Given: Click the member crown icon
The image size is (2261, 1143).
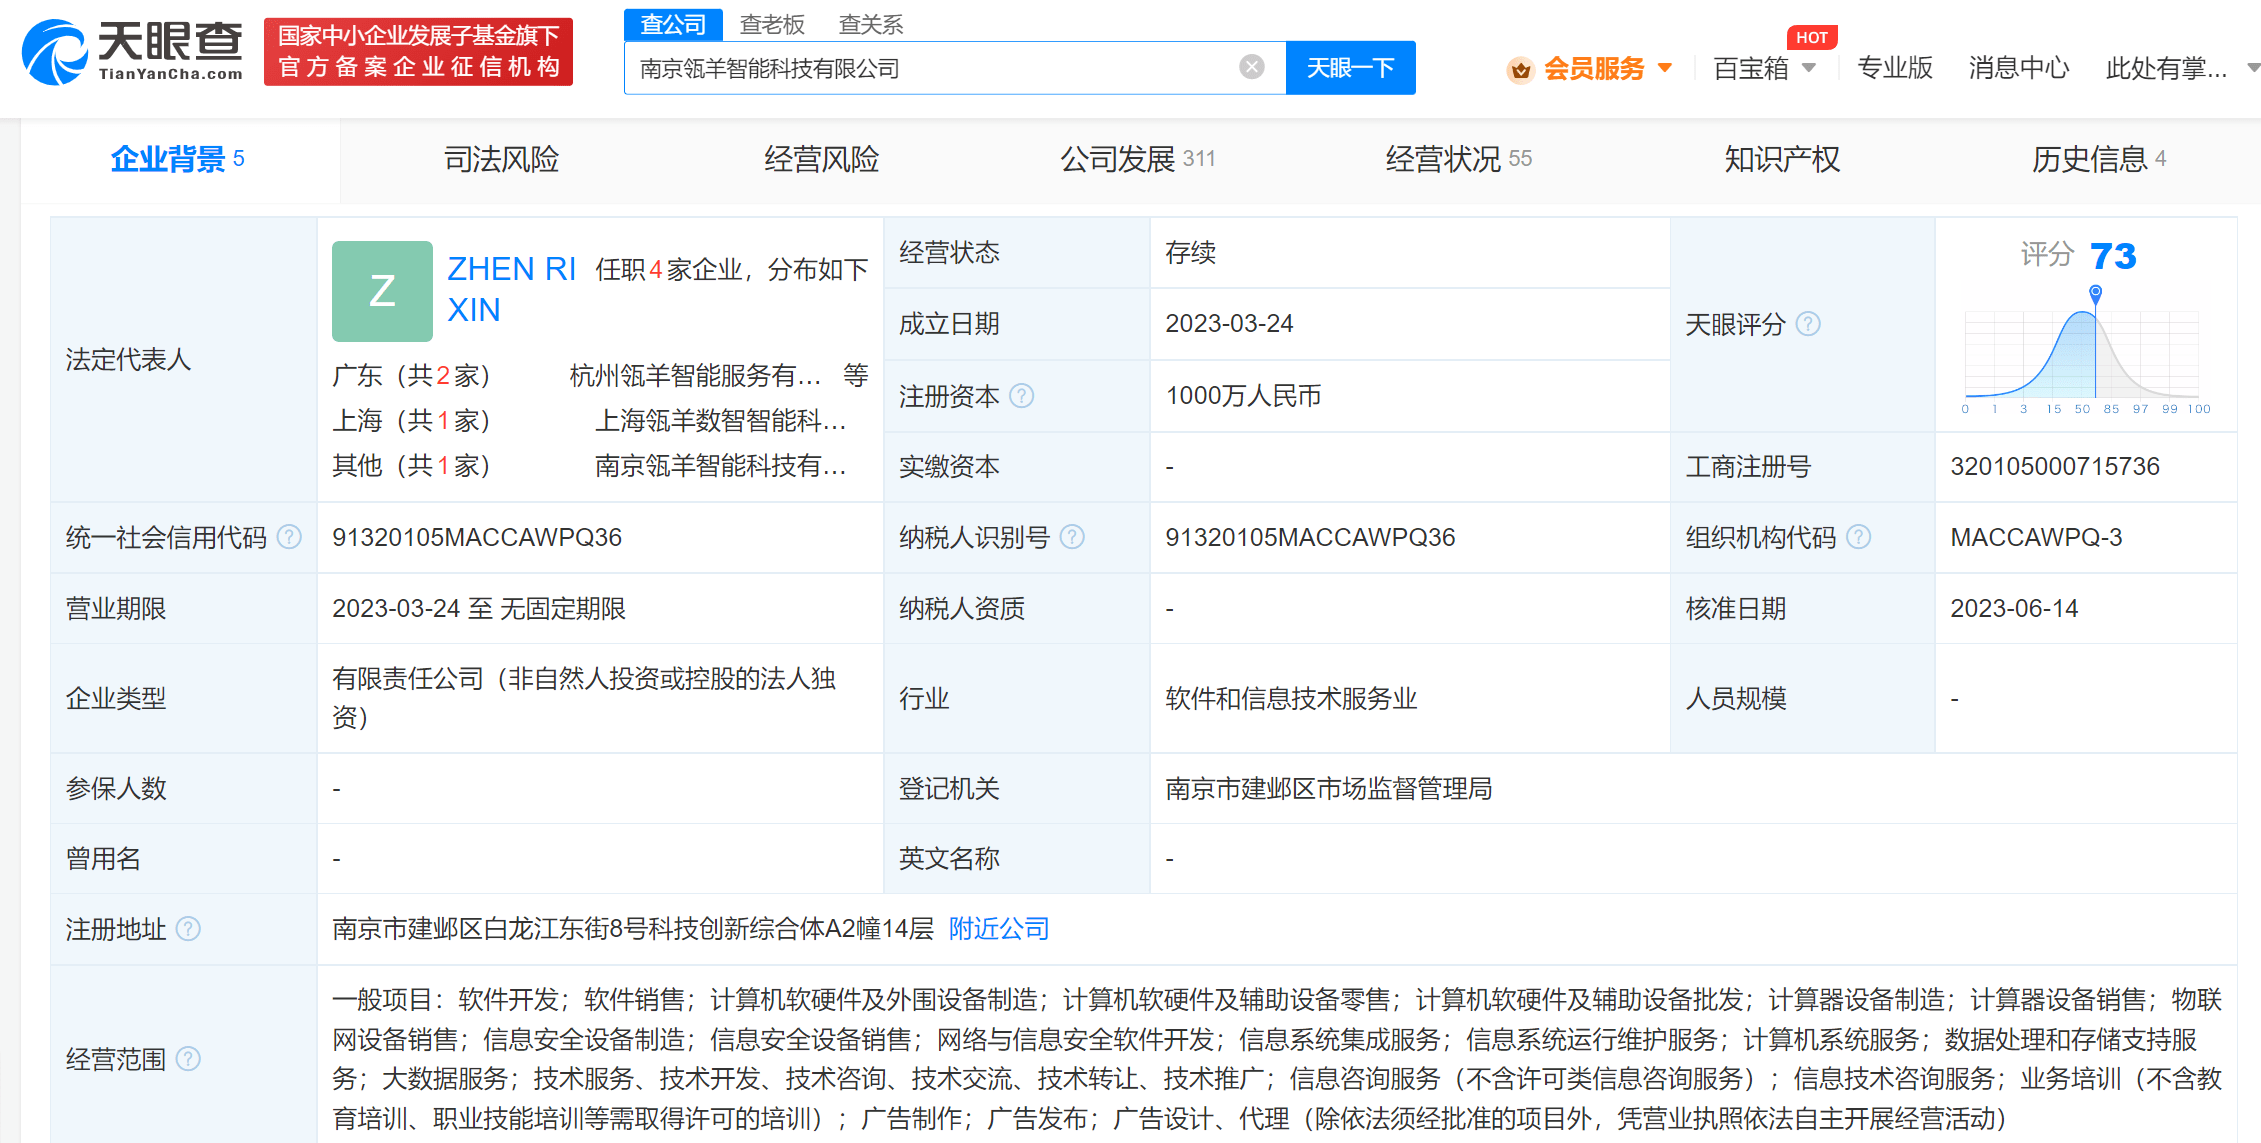Looking at the screenshot, I should [1521, 69].
